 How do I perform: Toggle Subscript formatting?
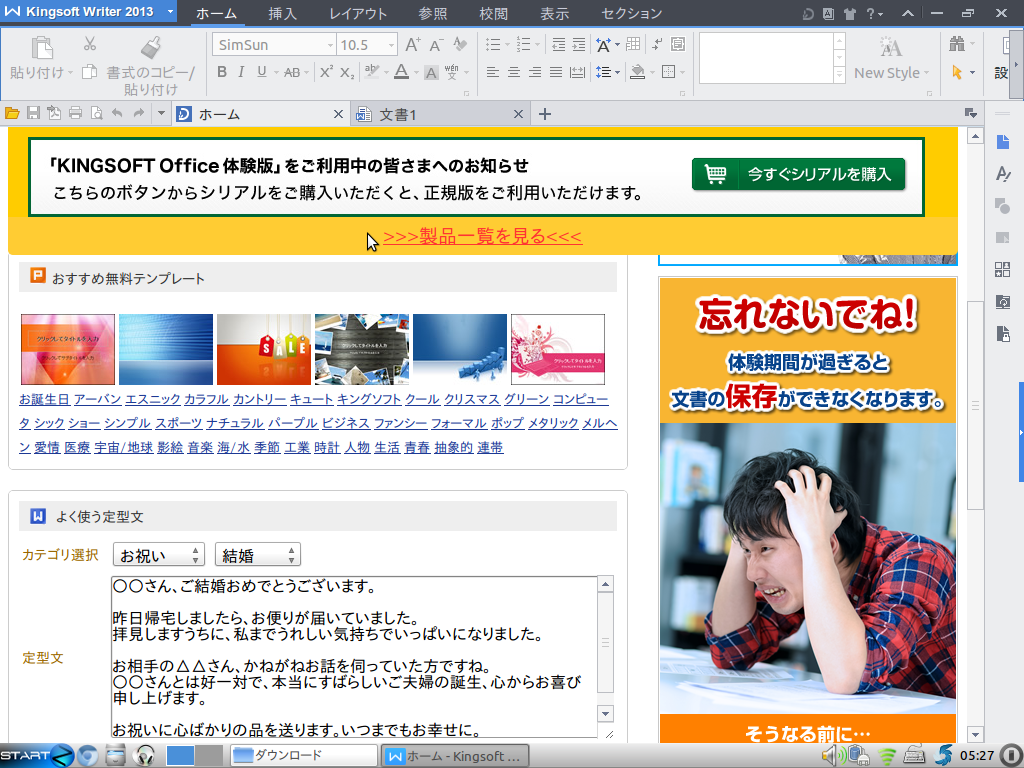click(x=347, y=72)
